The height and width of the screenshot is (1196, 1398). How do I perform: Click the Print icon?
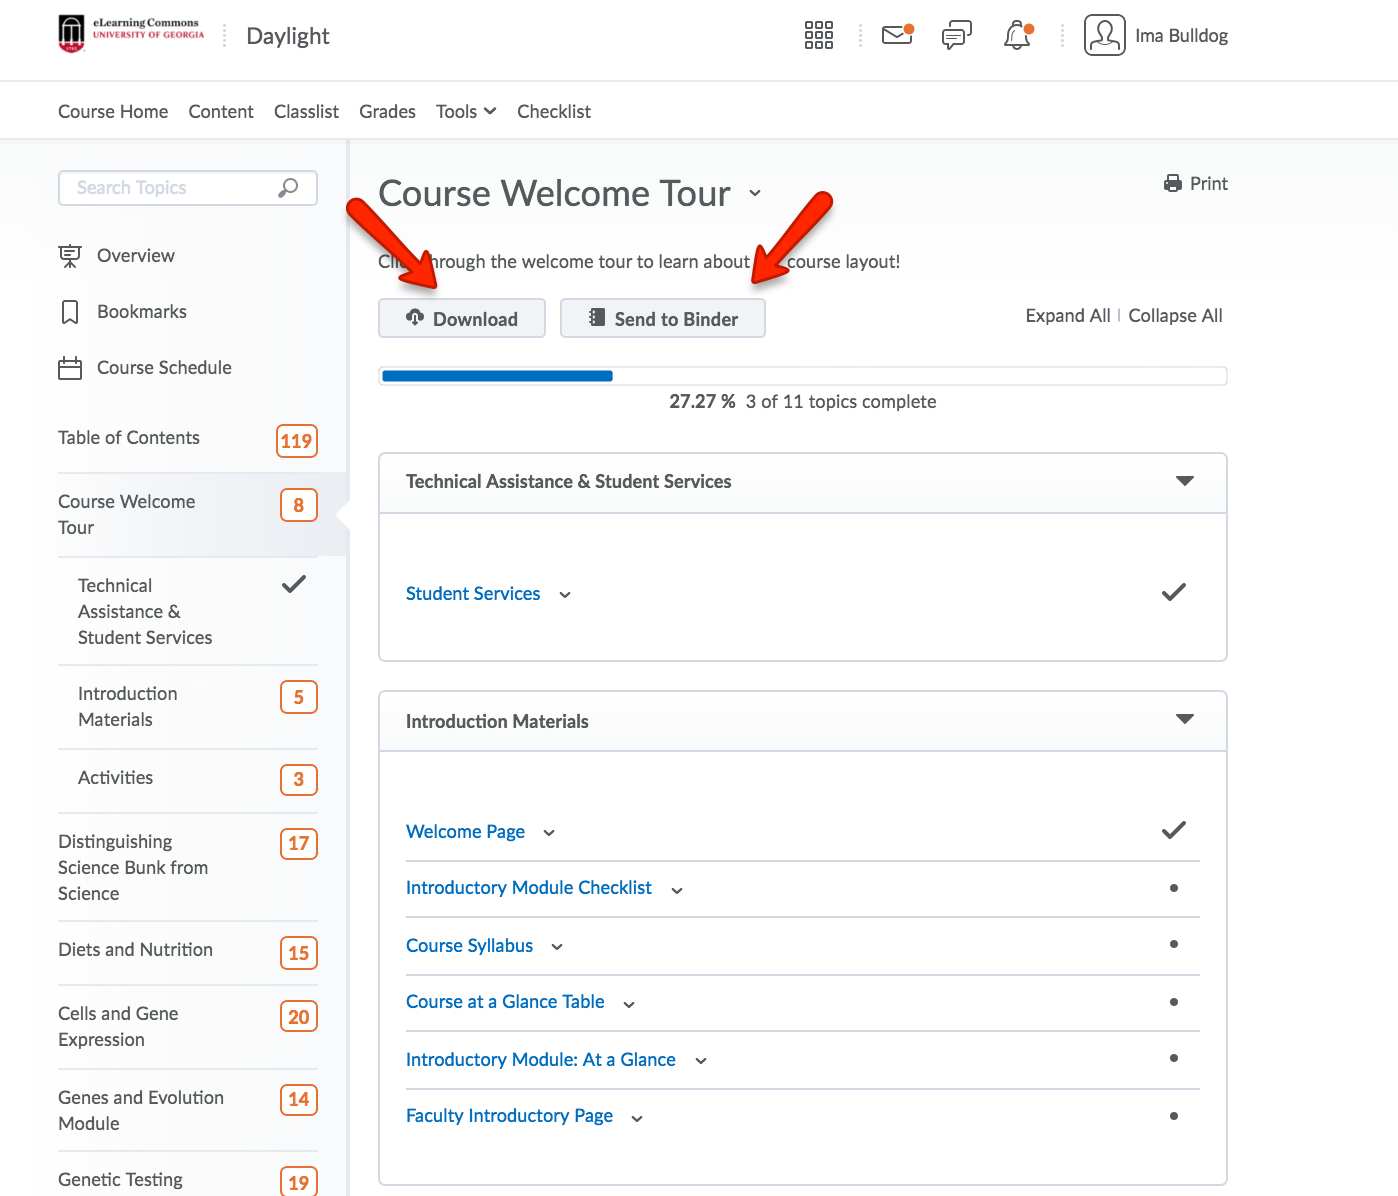click(x=1172, y=184)
